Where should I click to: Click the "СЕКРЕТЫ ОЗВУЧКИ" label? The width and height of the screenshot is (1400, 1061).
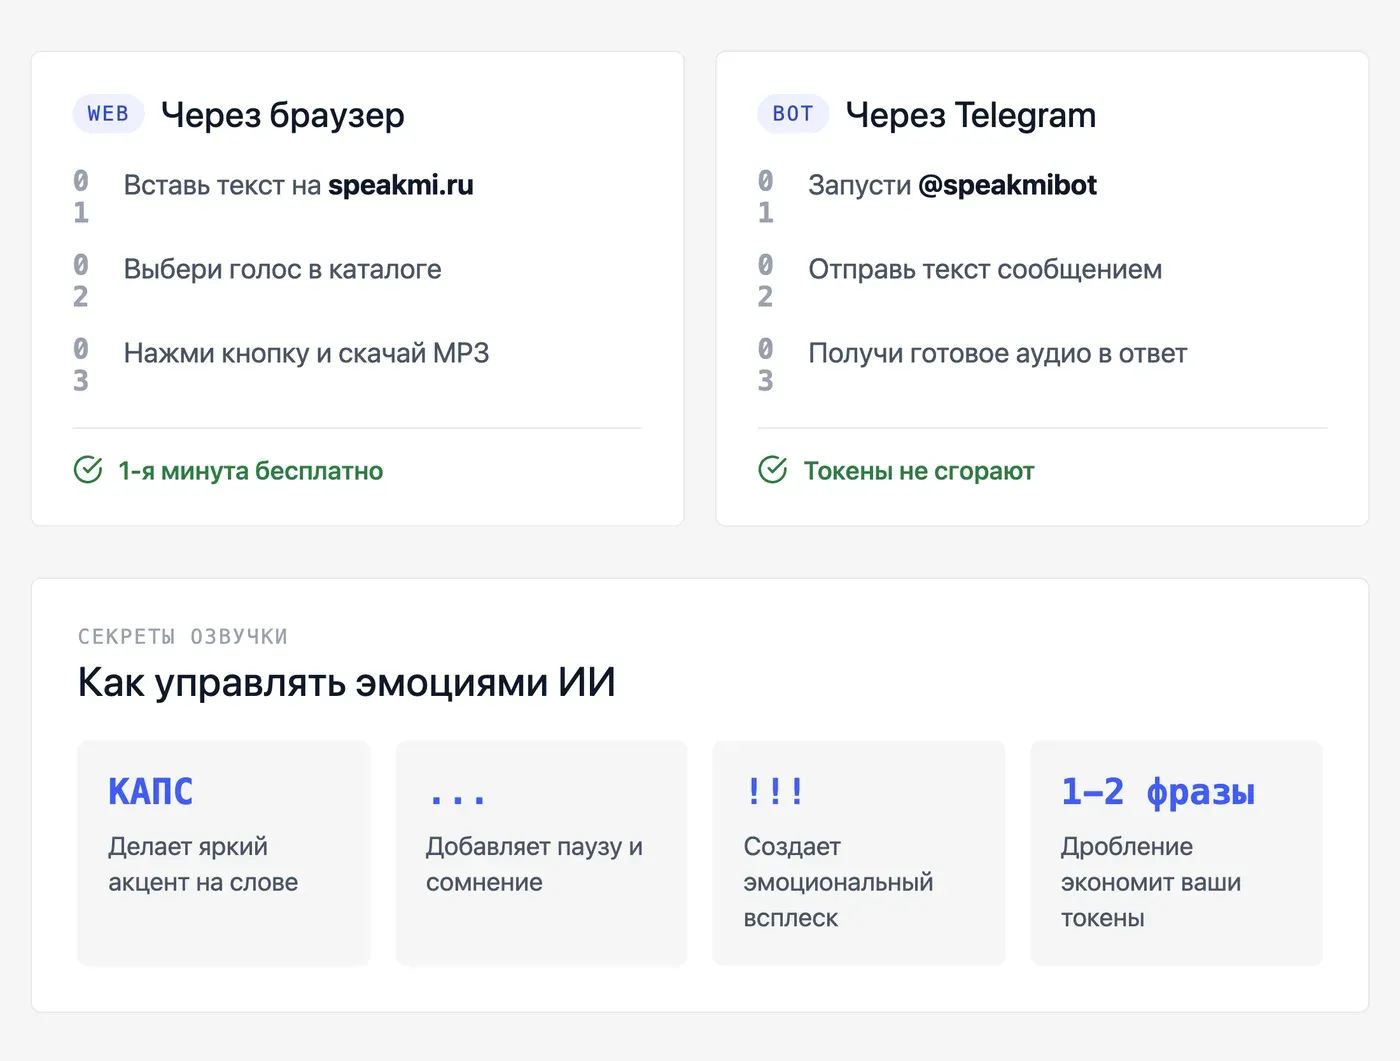pos(183,636)
